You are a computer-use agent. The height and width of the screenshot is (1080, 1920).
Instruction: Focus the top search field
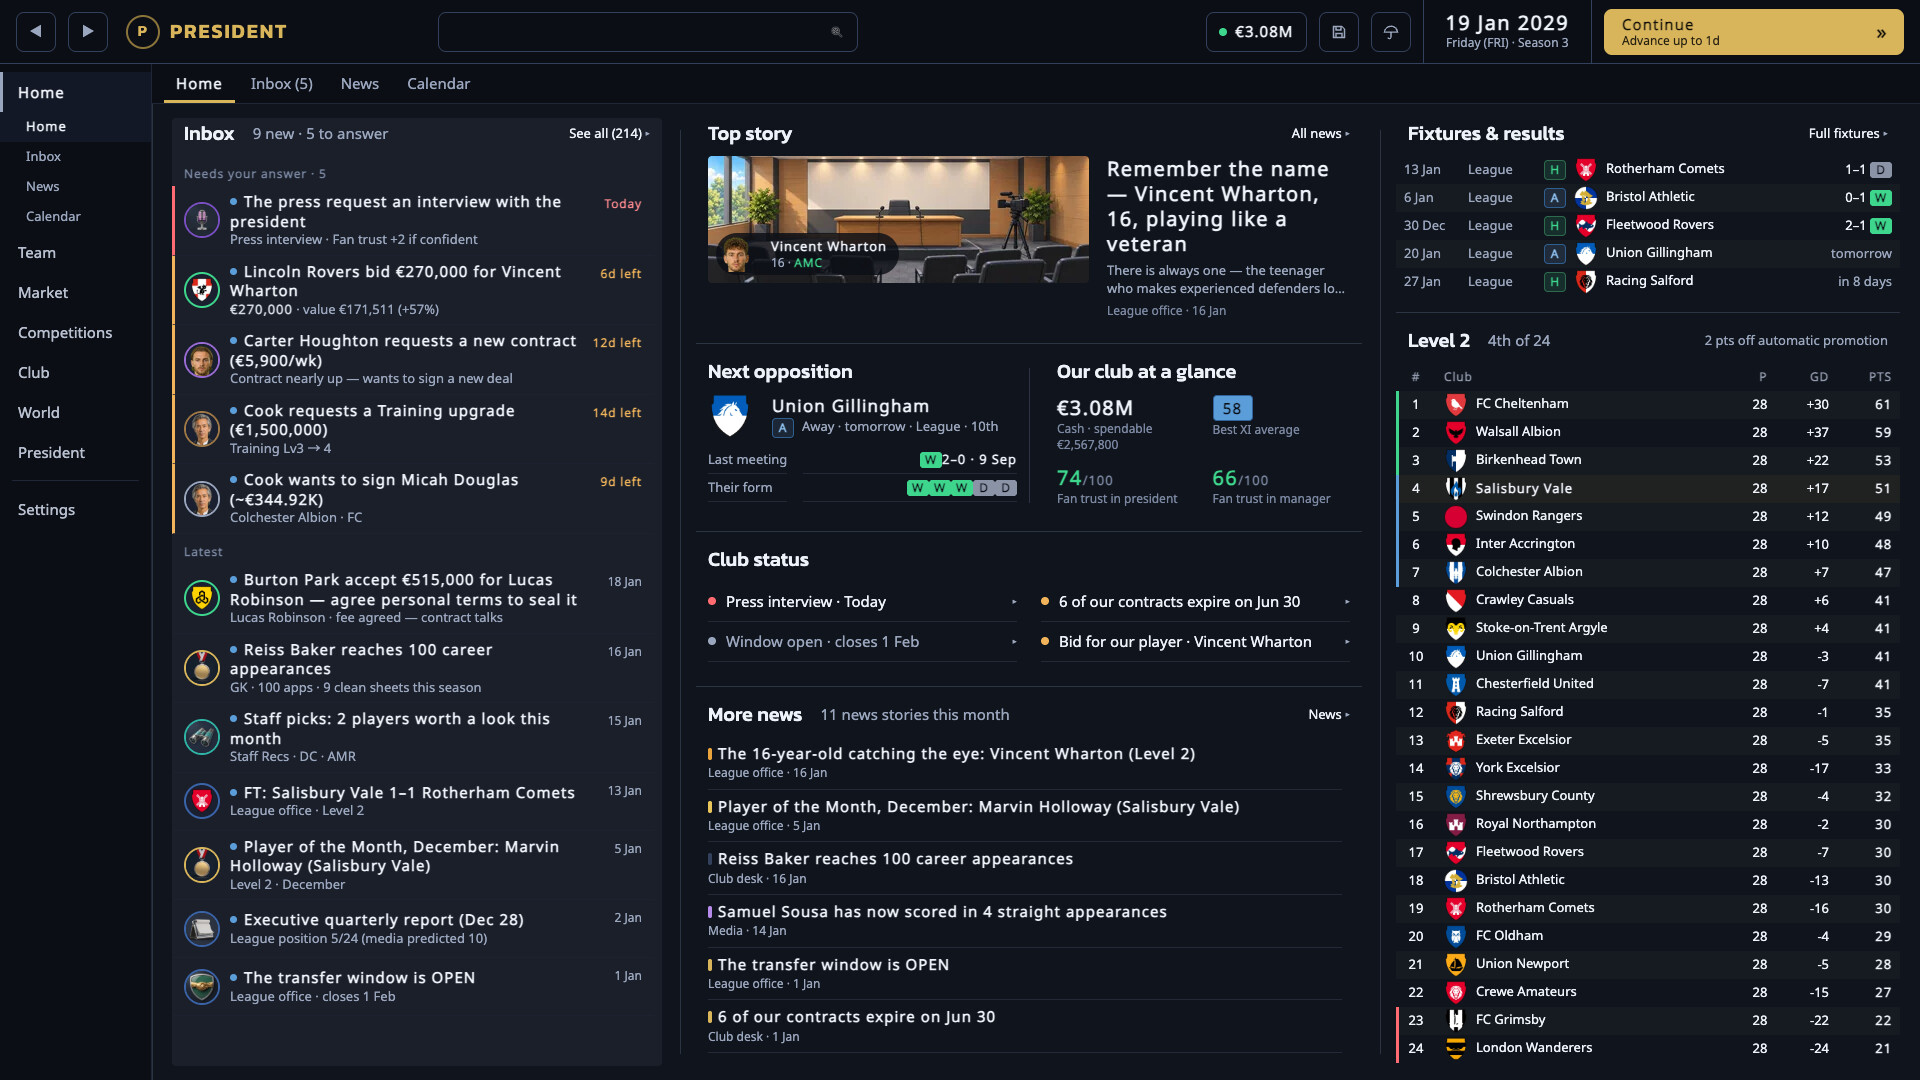point(647,32)
